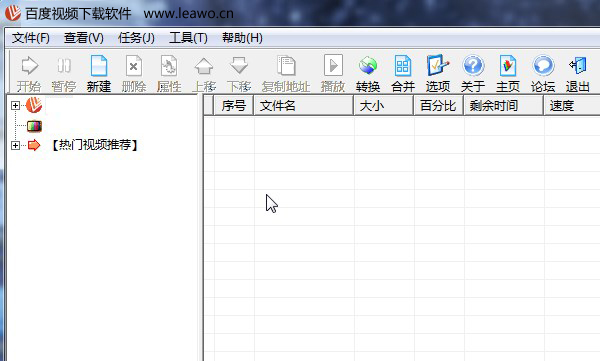Click the 开始 (Start) arrow icon
The image size is (600, 361).
coord(29,65)
